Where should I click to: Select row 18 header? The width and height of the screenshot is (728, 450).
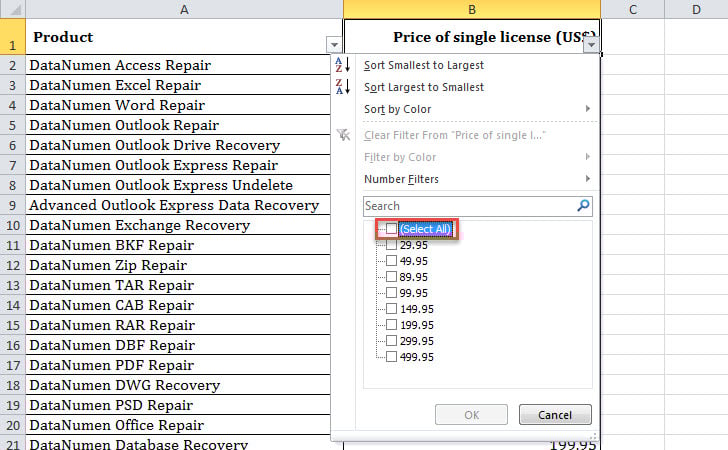coord(13,385)
